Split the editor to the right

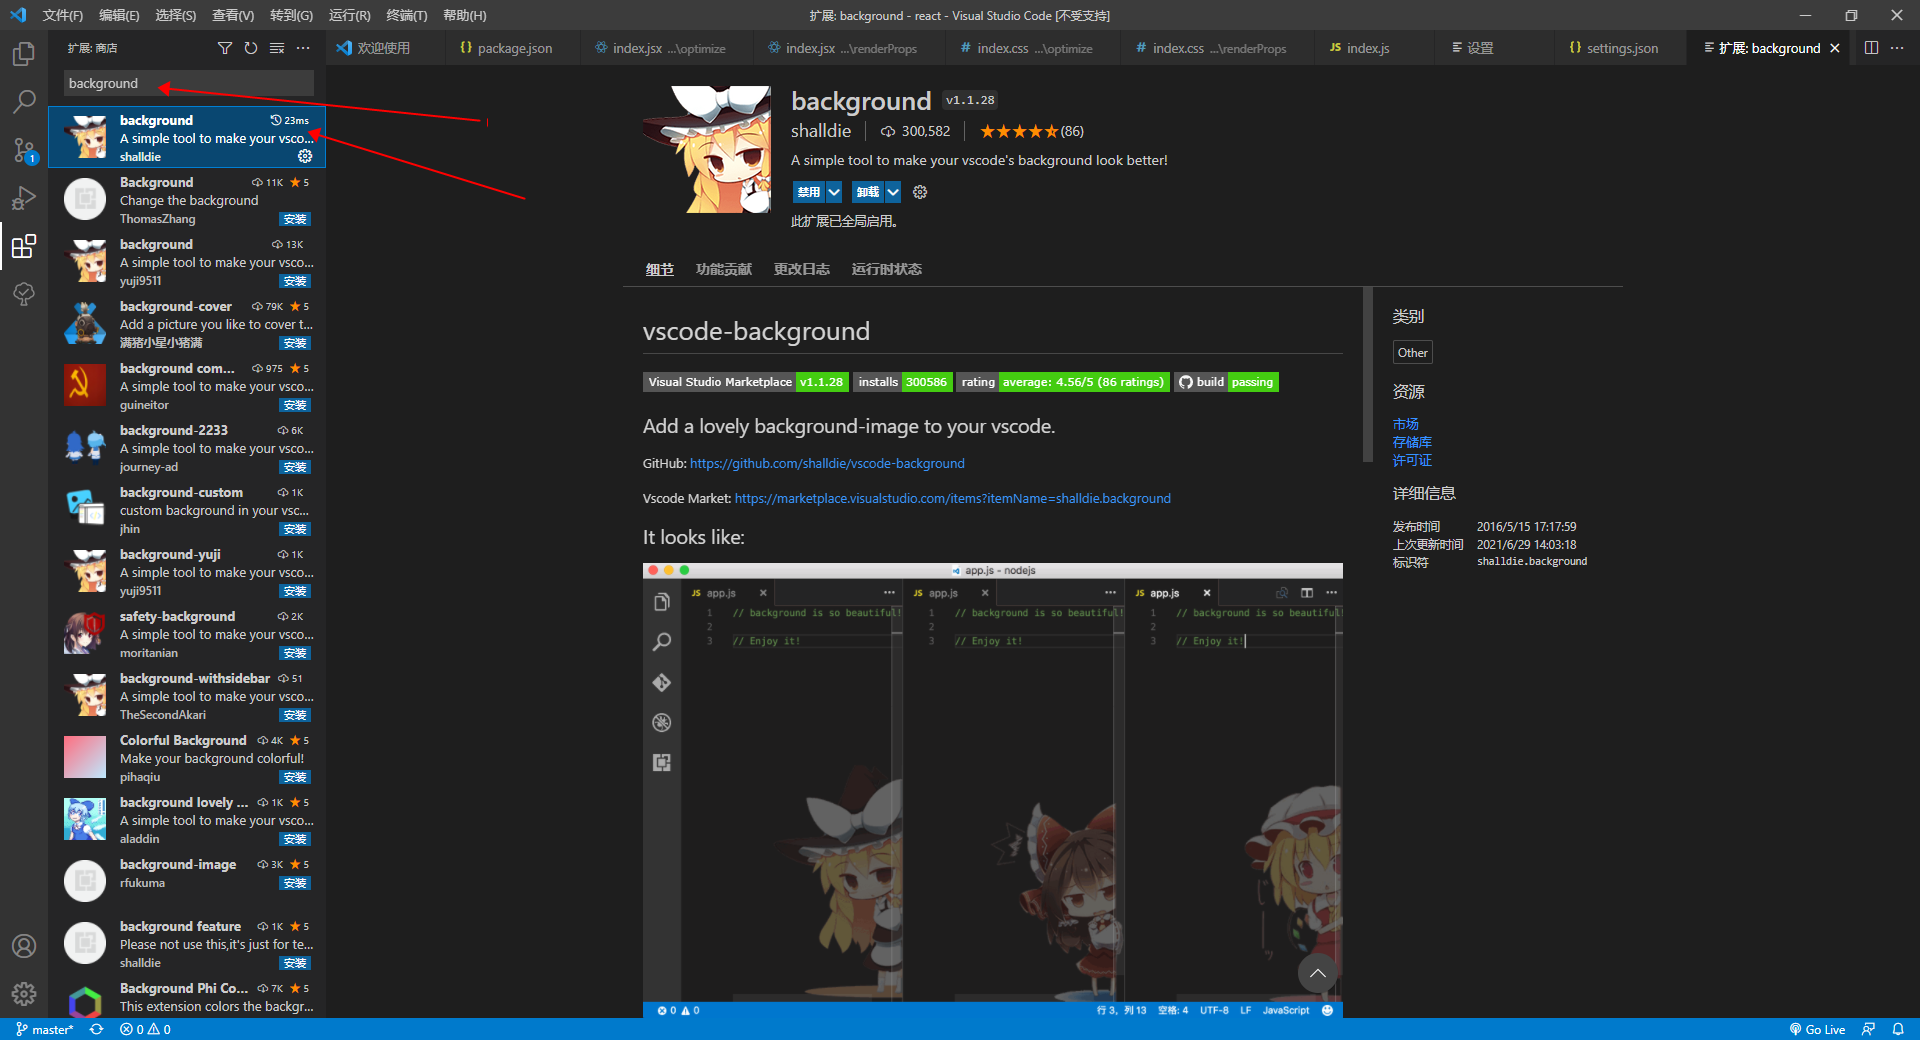[1871, 48]
